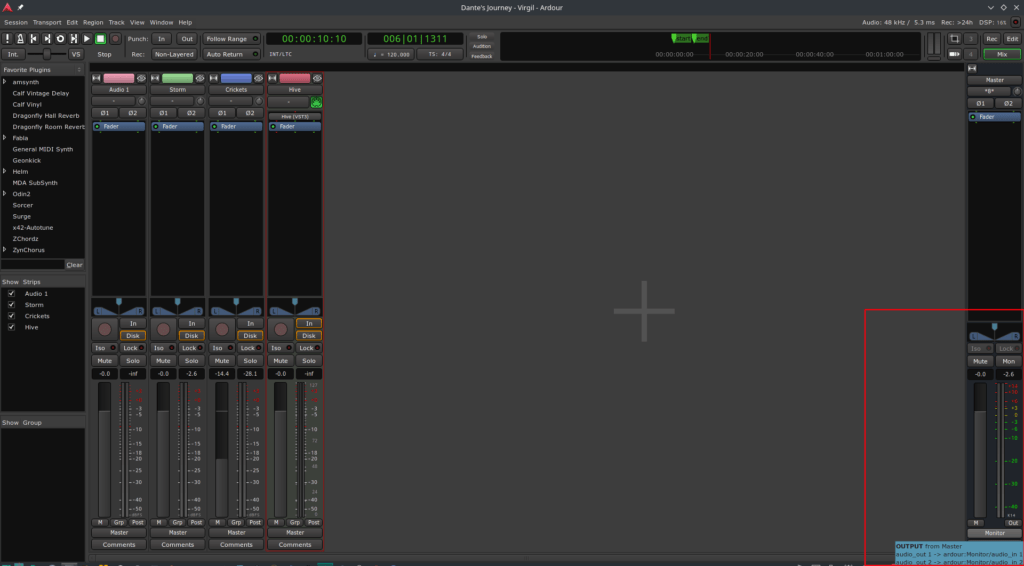1024x566 pixels.
Task: Solo the Storm track
Action: [x=192, y=360]
